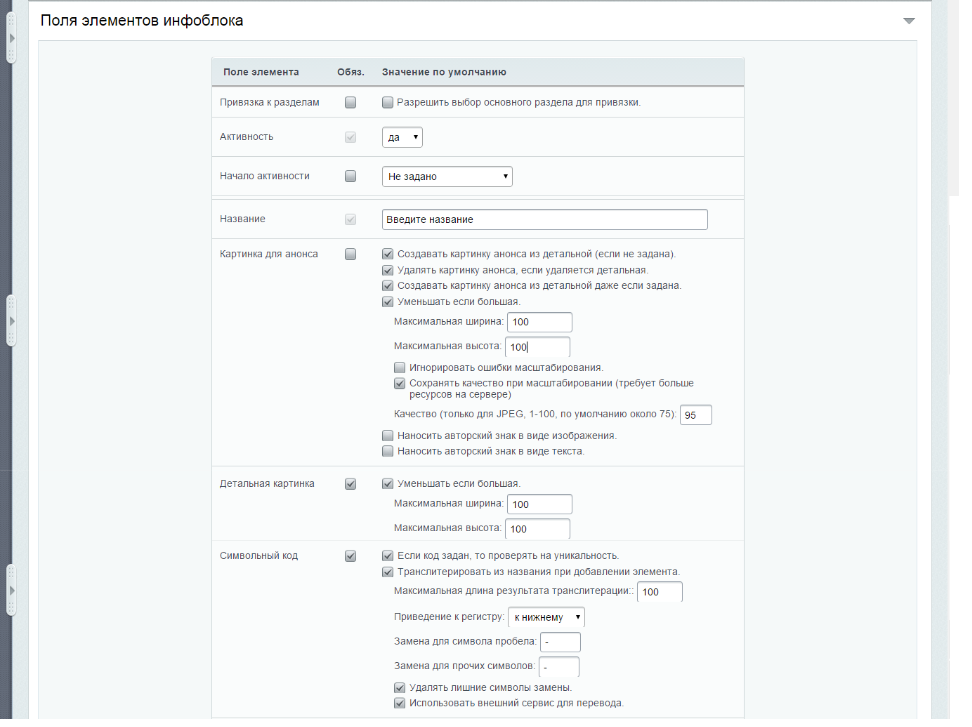Screen dimensions: 972x727
Task: Open the Активность dropdown showing да
Action: [402, 137]
